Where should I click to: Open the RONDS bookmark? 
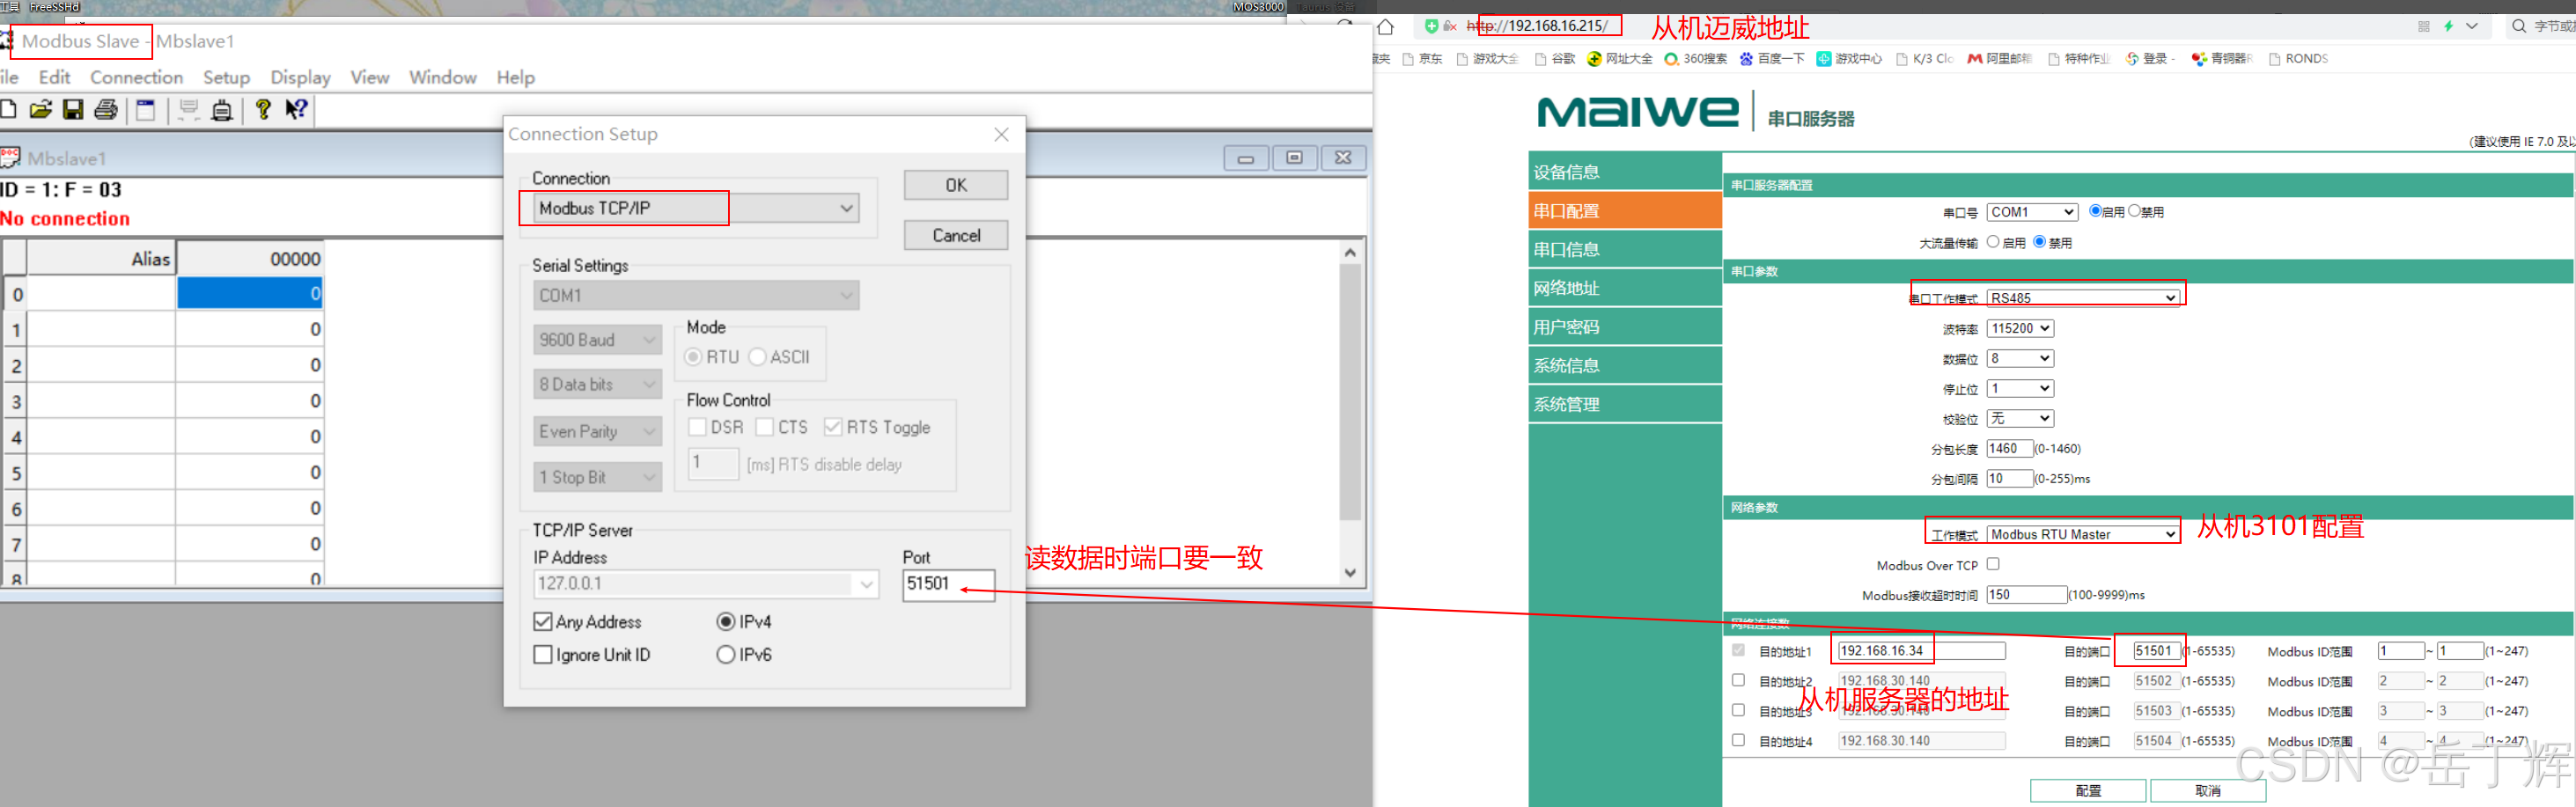[2298, 59]
